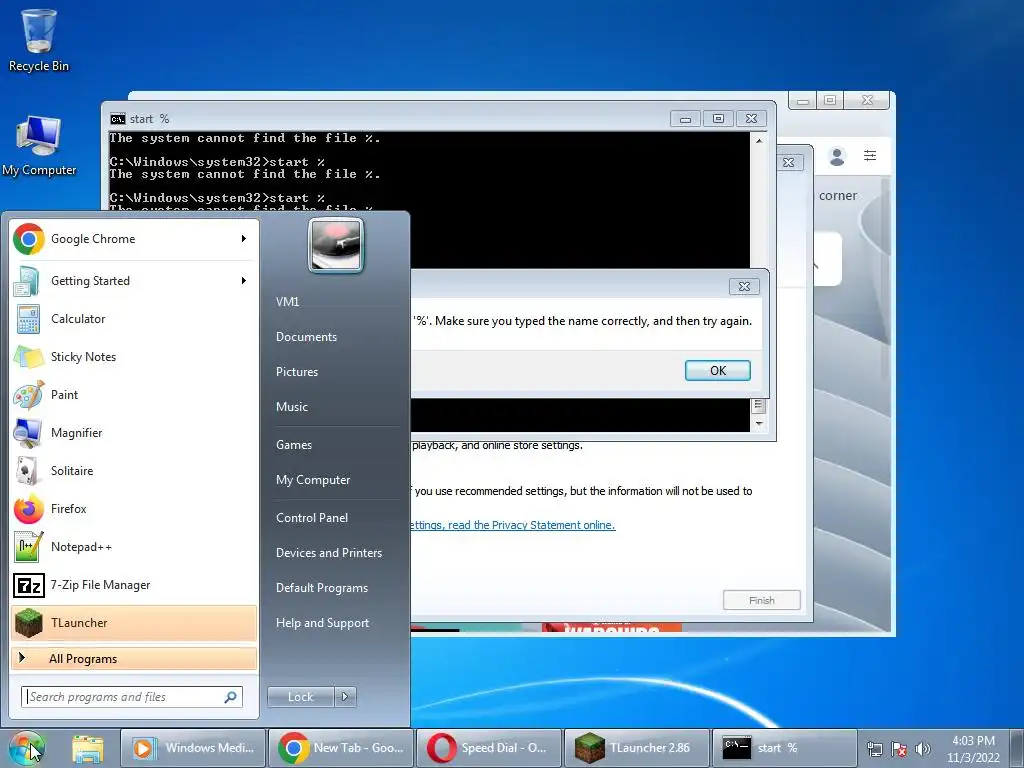Close the Media Player setup dialog

pyautogui.click(x=788, y=163)
